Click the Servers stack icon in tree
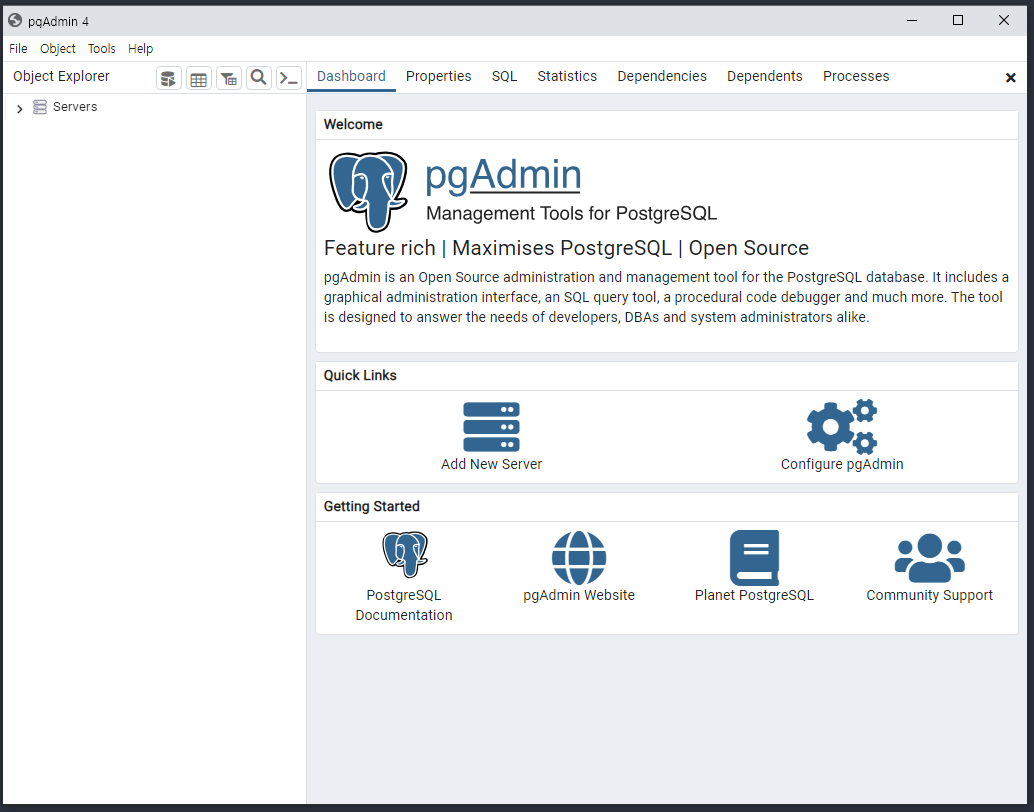The height and width of the screenshot is (812, 1034). [x=40, y=107]
